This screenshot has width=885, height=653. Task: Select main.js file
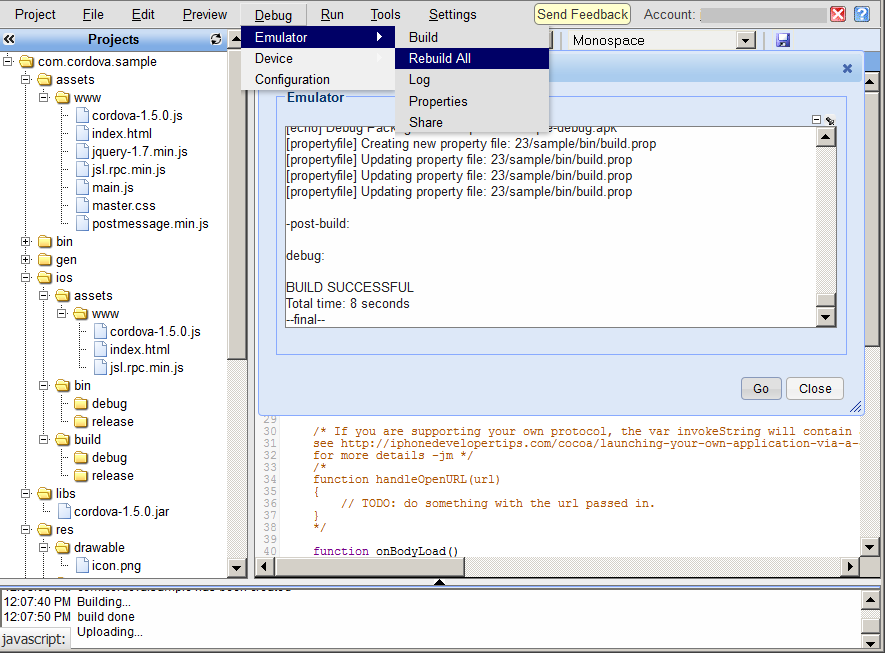(113, 188)
